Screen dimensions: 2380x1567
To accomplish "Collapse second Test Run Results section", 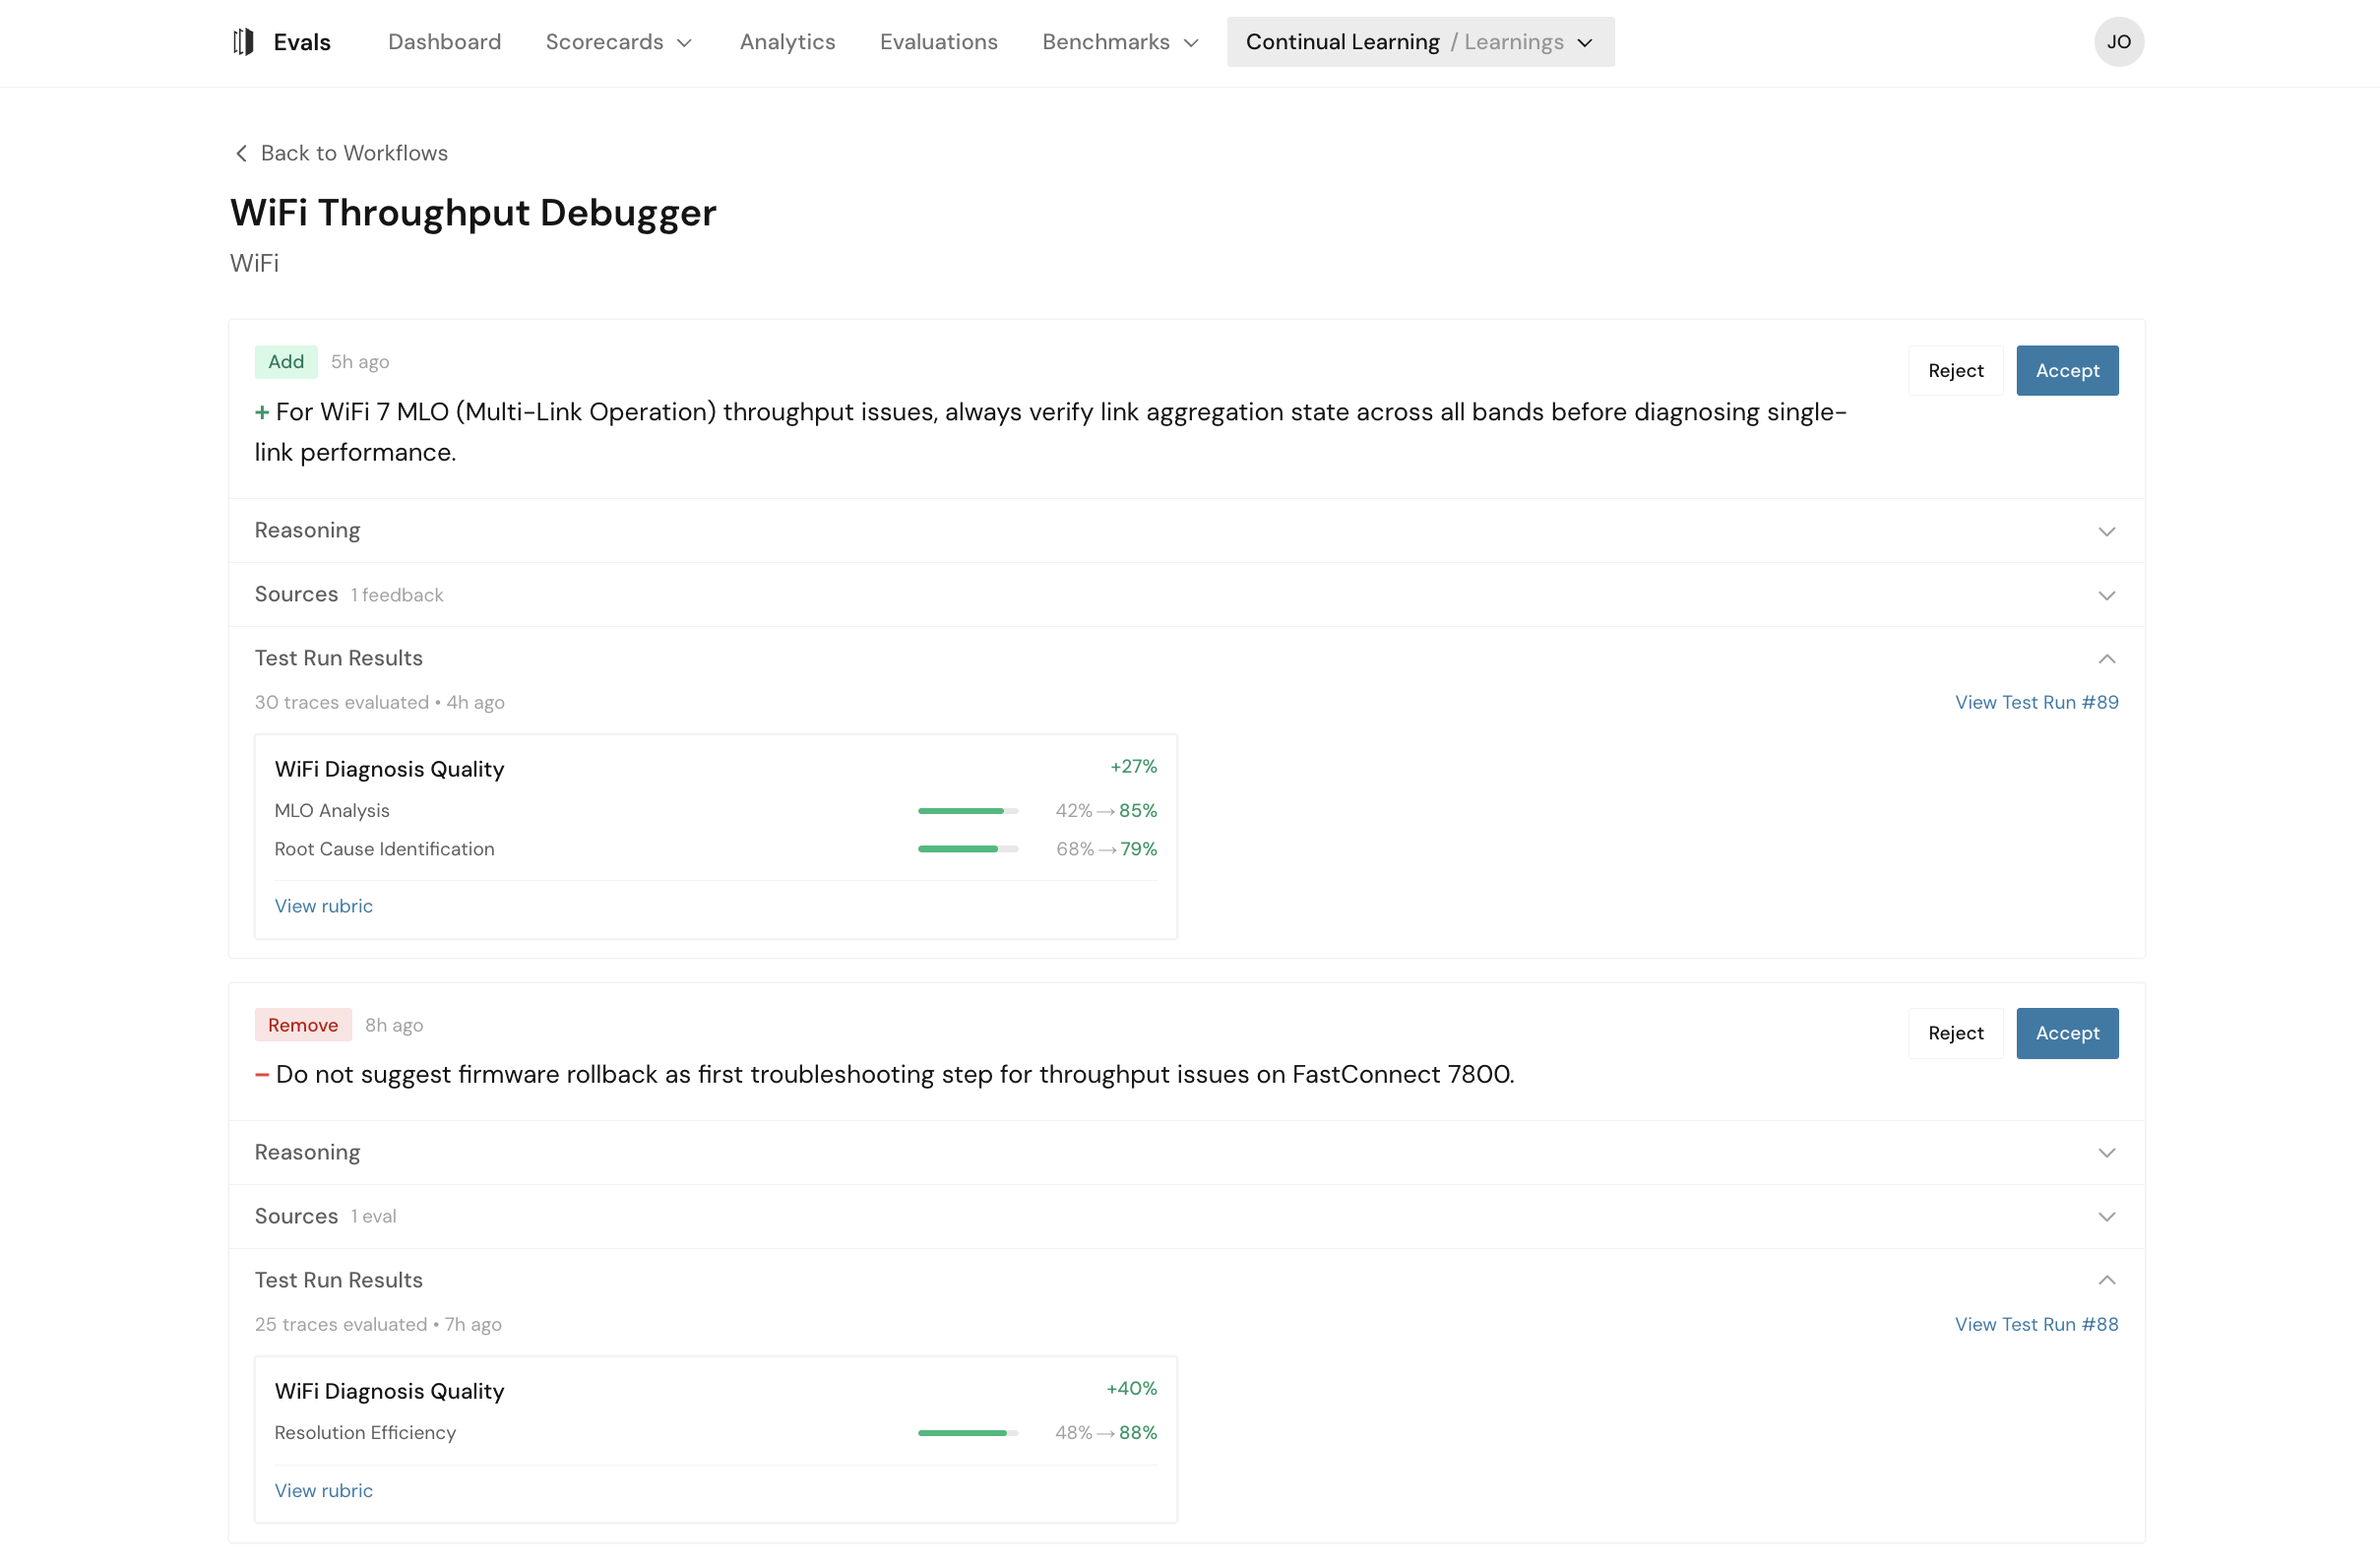I will pos(2106,1281).
